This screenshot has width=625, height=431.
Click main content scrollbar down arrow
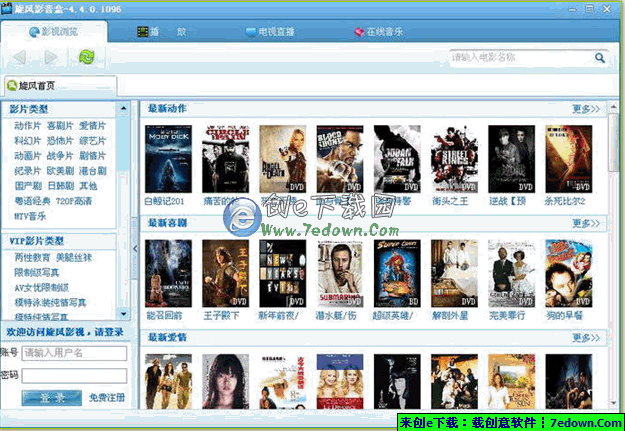(x=613, y=403)
